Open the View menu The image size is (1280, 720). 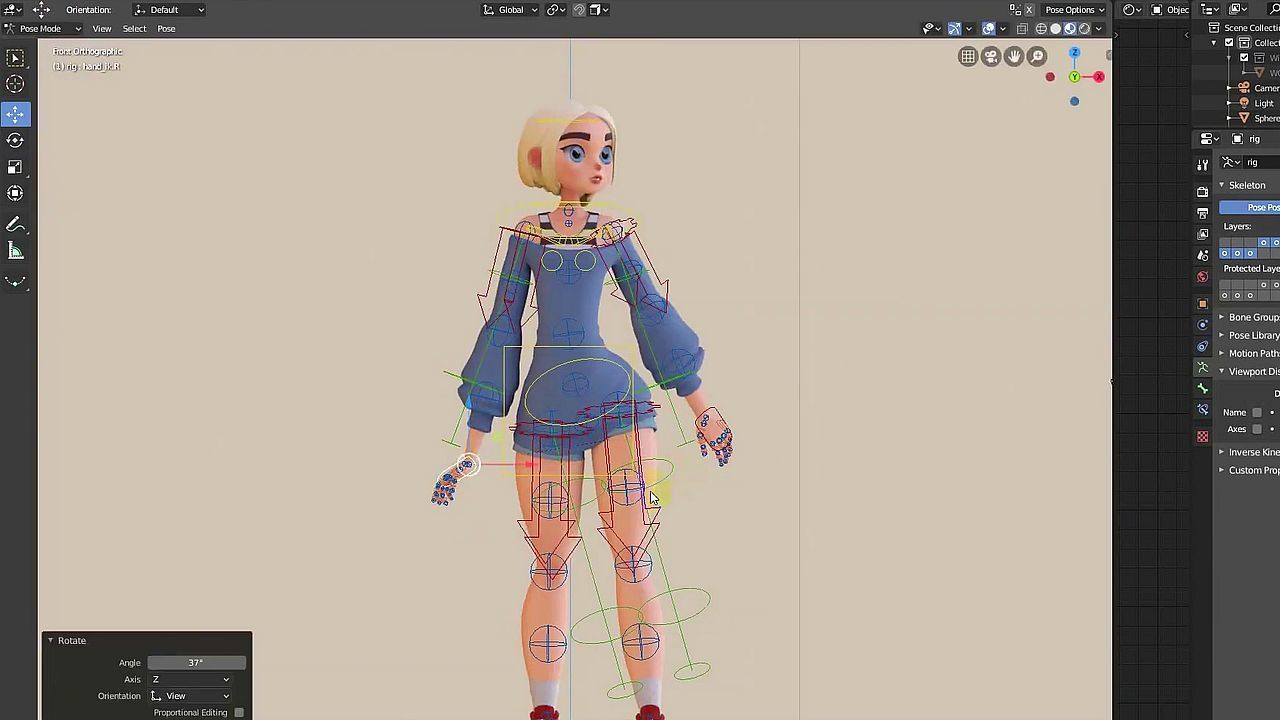(101, 28)
